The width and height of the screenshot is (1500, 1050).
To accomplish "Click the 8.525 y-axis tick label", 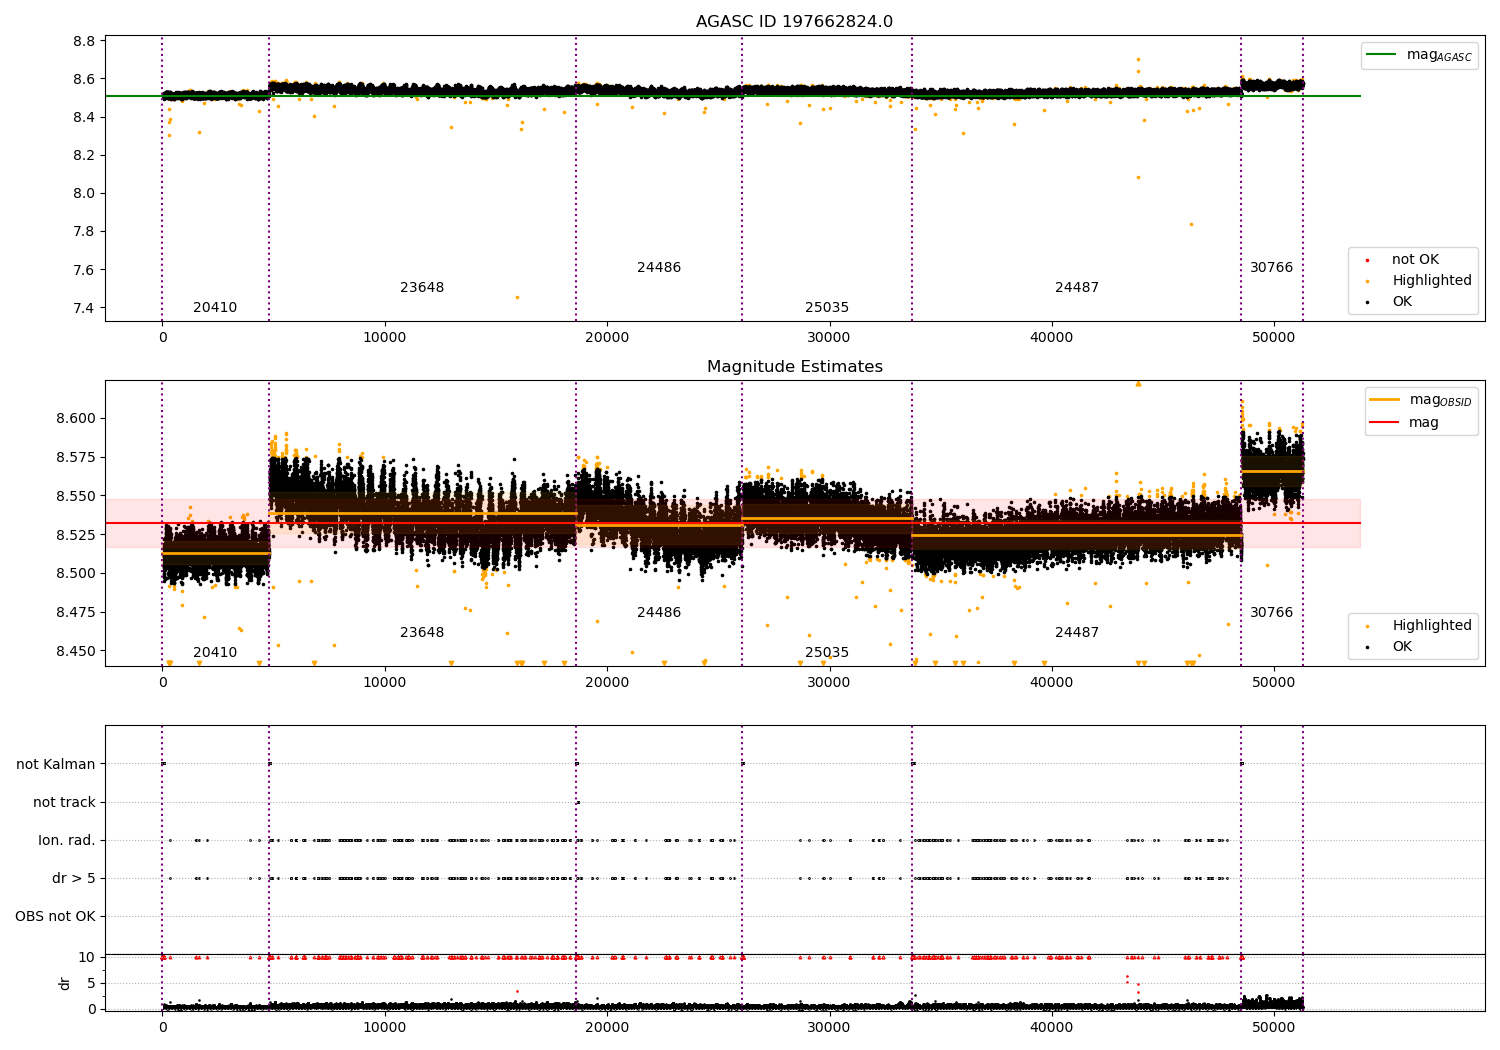I will (77, 536).
